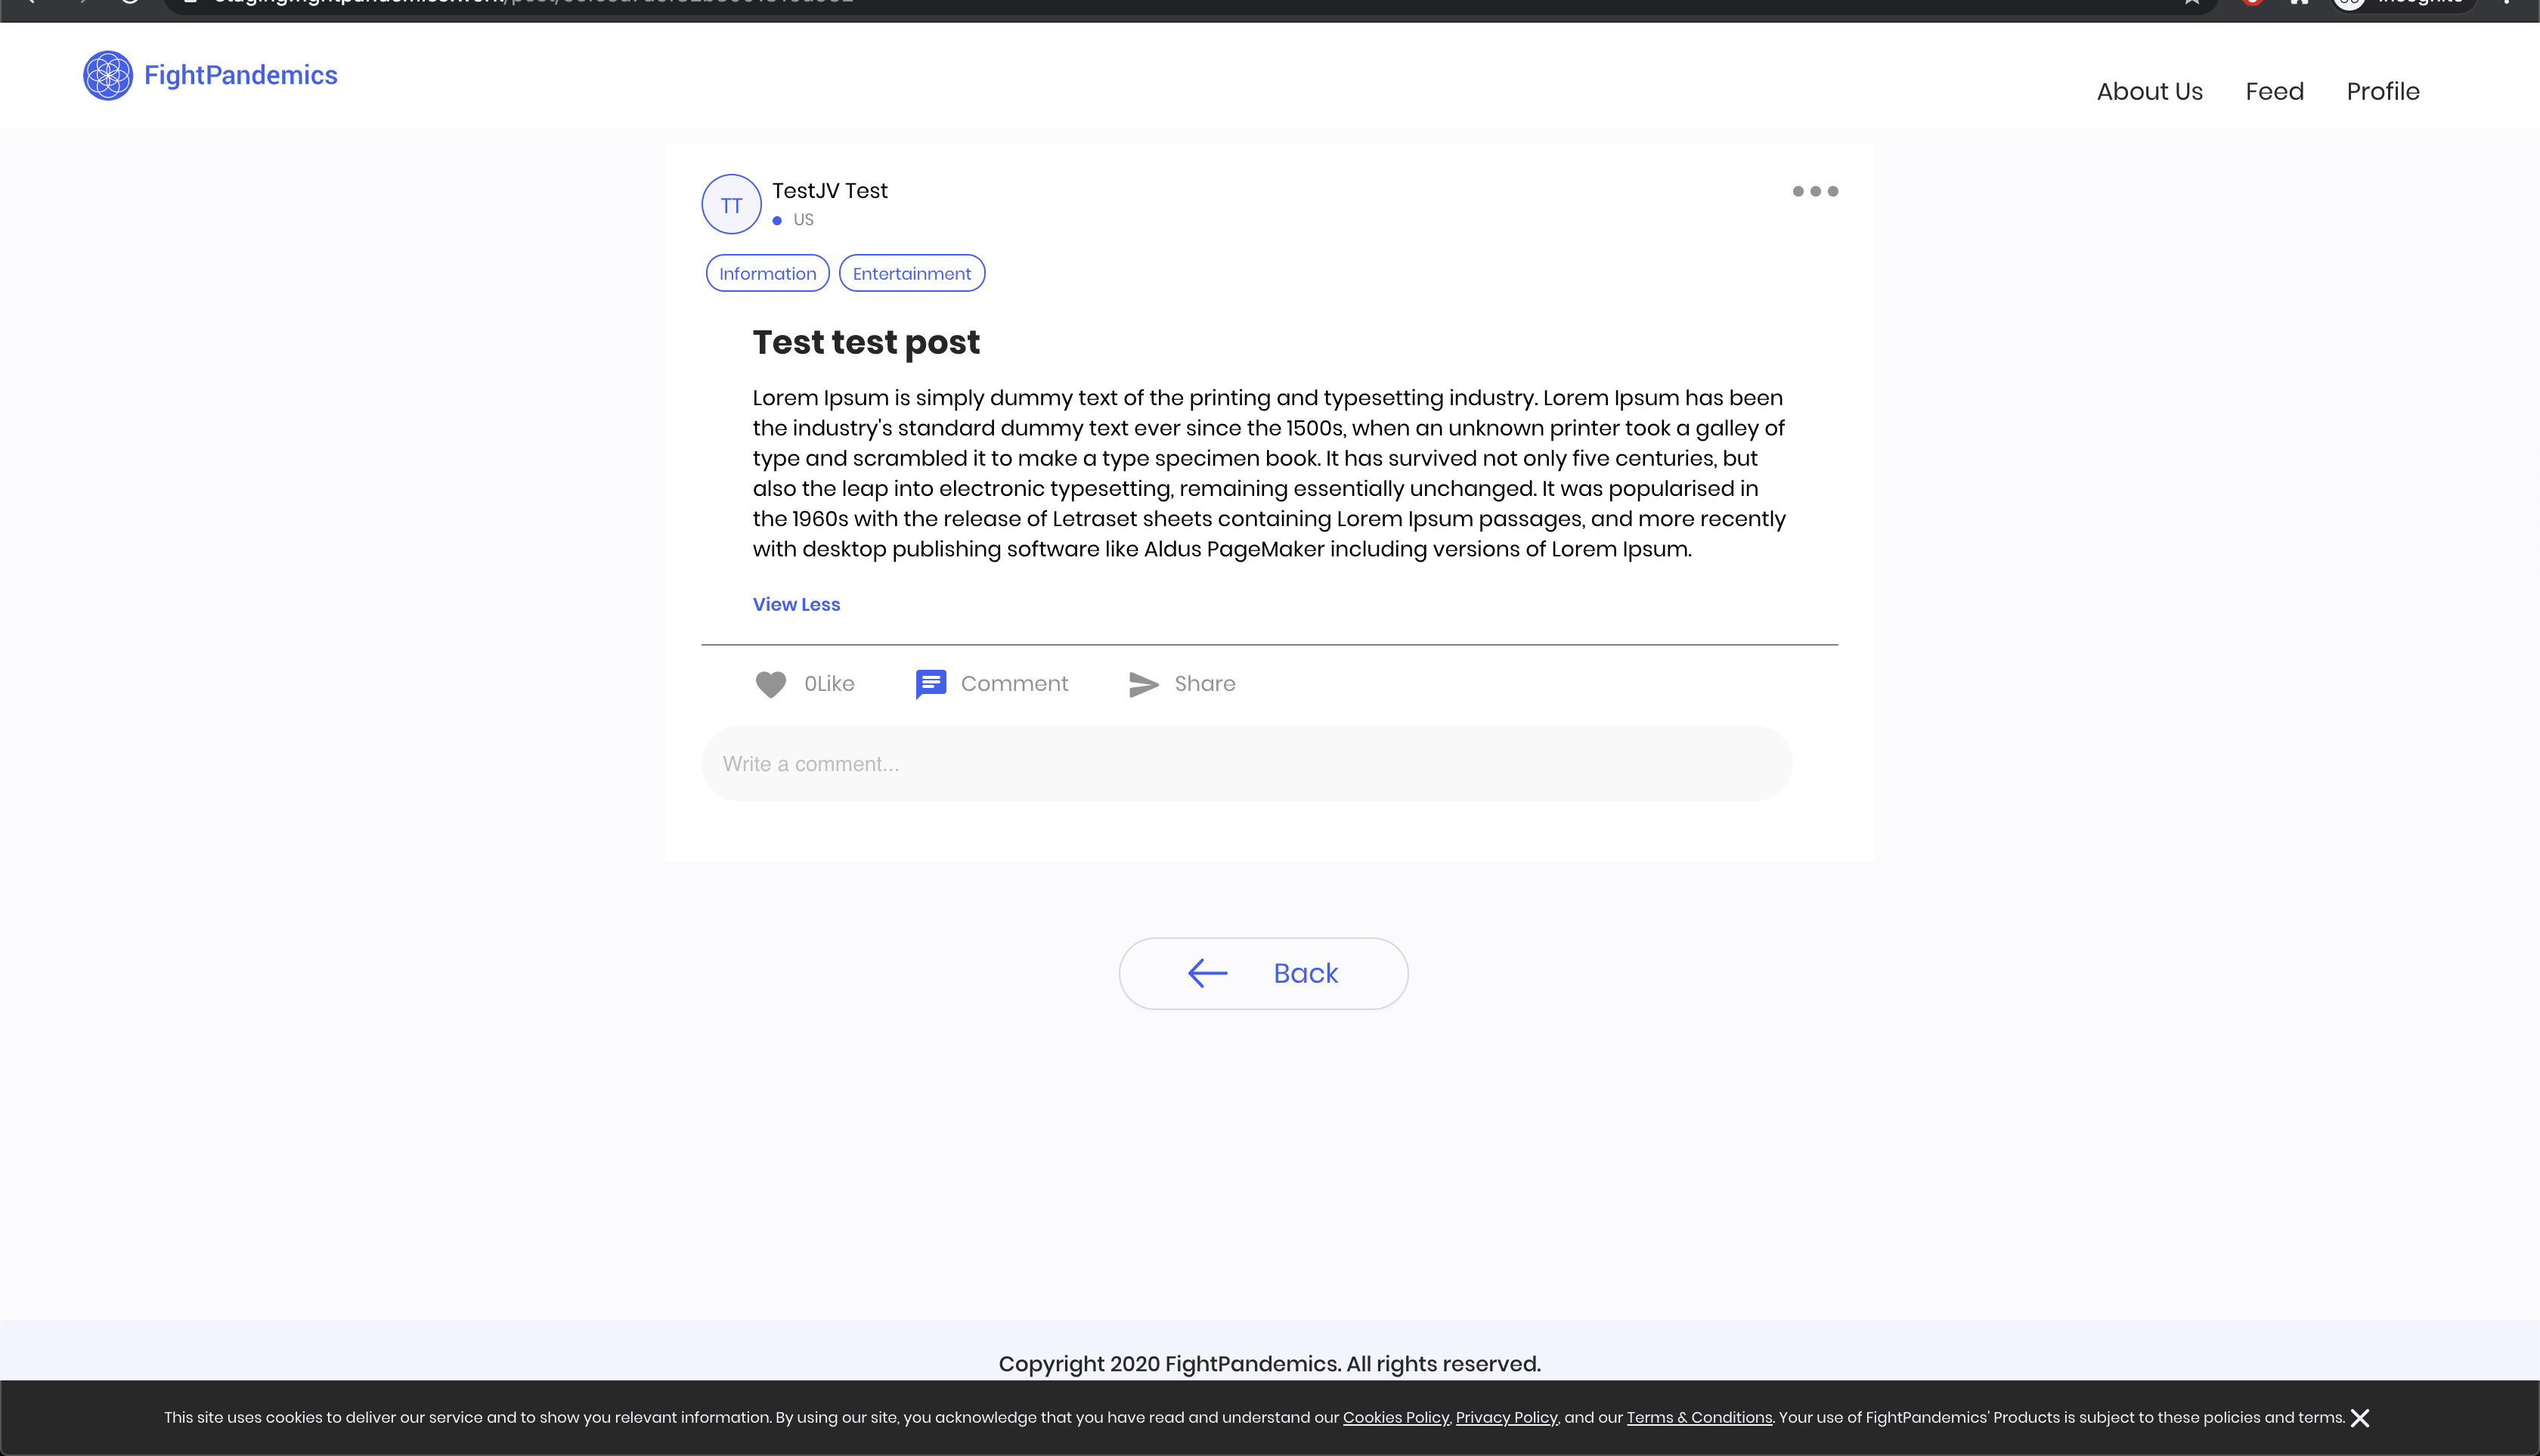Collapse post with View Less
Screen dimensions: 2540x1456
796,604
